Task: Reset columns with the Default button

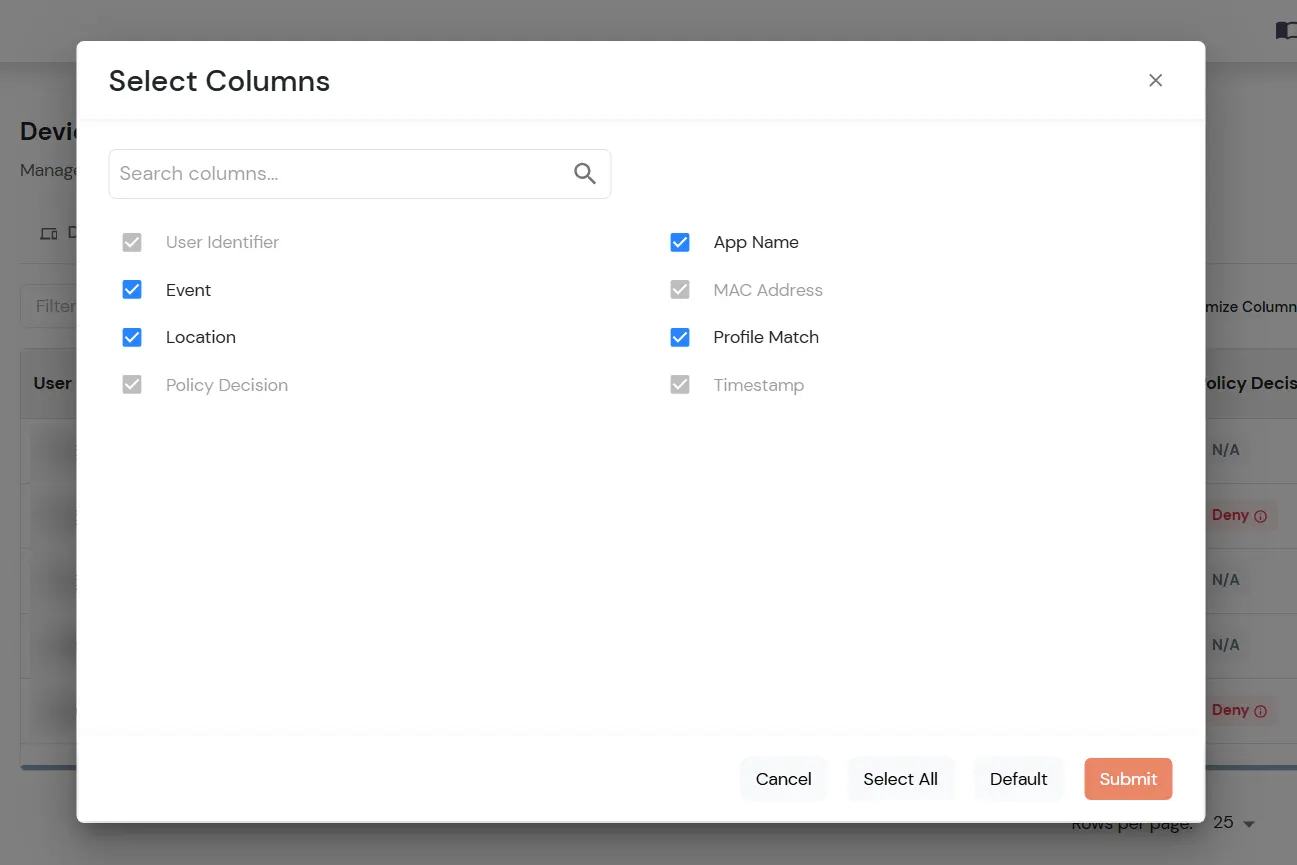Action: 1019,779
